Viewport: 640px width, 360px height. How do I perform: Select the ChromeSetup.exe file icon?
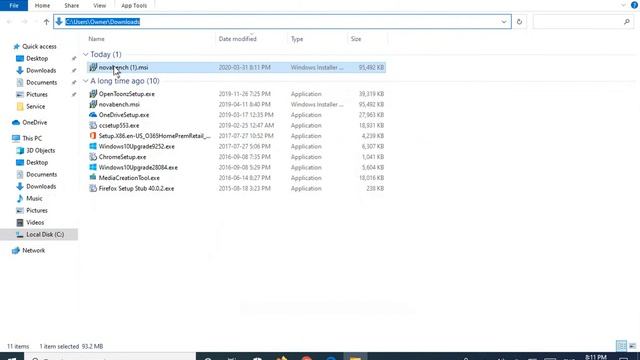(93, 157)
